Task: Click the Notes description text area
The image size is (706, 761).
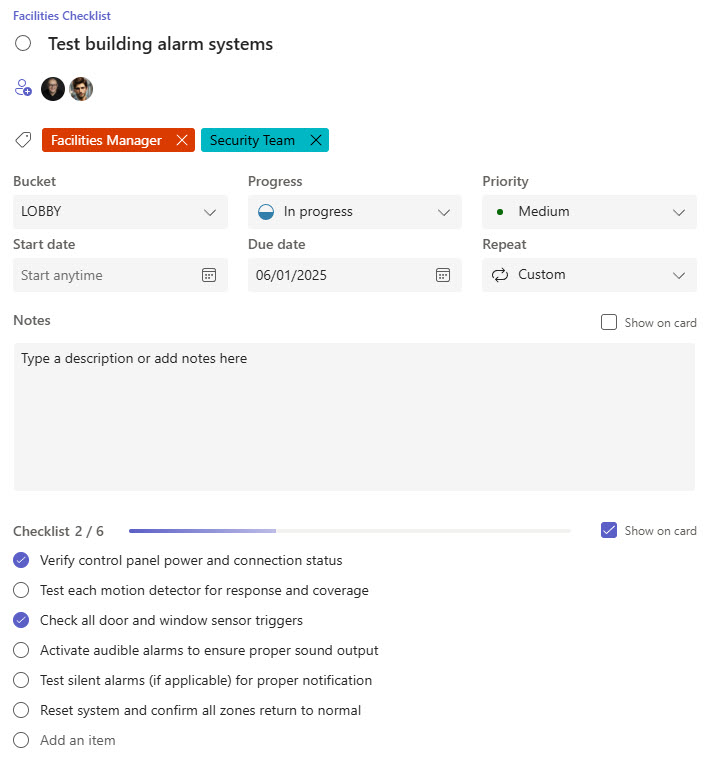Action: [354, 417]
